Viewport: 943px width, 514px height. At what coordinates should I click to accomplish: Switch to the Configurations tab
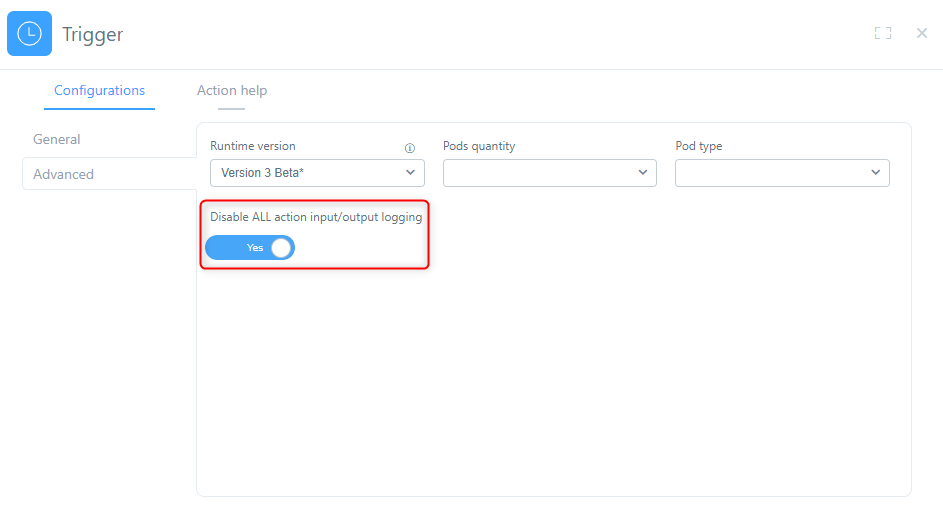click(99, 90)
